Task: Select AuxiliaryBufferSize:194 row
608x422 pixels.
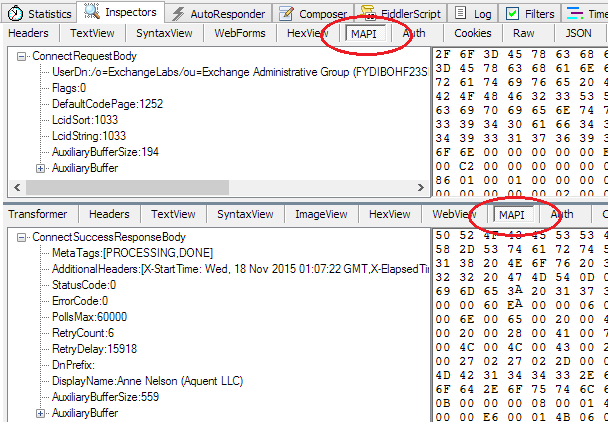Action: (x=105, y=152)
